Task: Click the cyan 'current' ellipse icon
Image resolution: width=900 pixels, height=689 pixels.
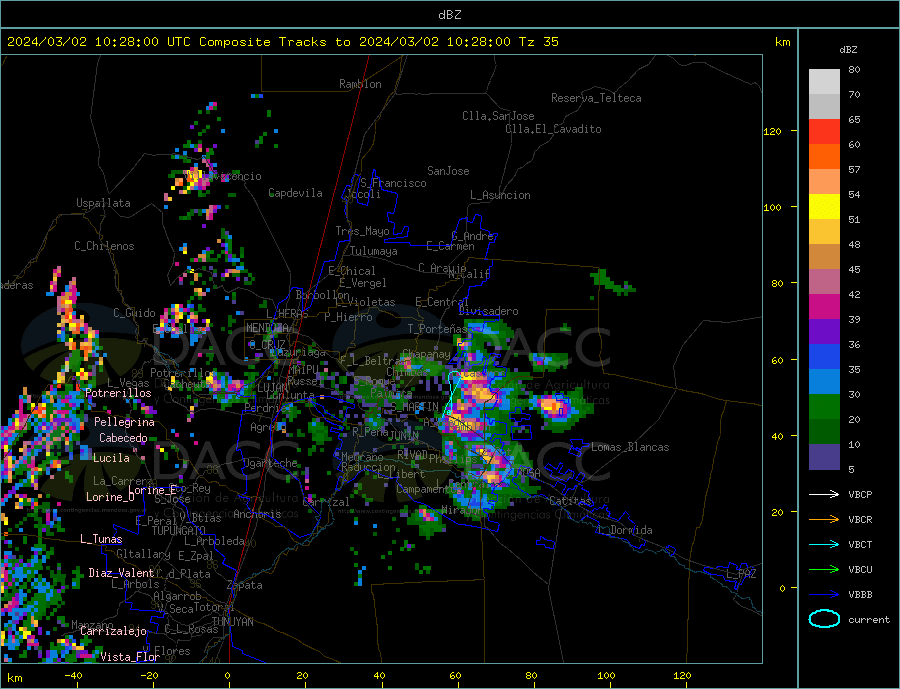Action: [824, 619]
